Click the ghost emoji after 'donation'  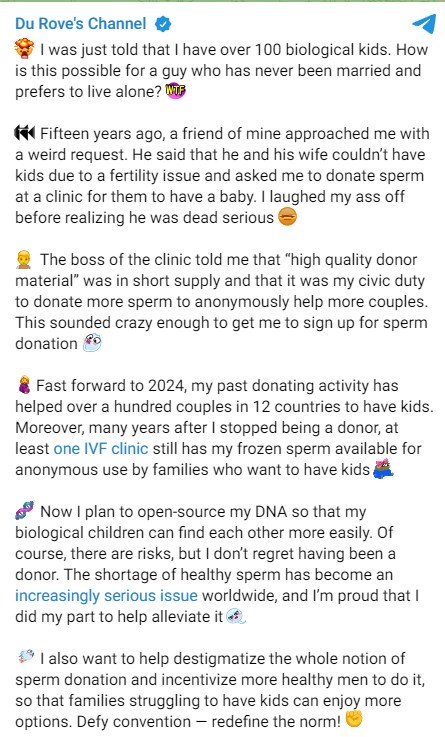[92, 343]
